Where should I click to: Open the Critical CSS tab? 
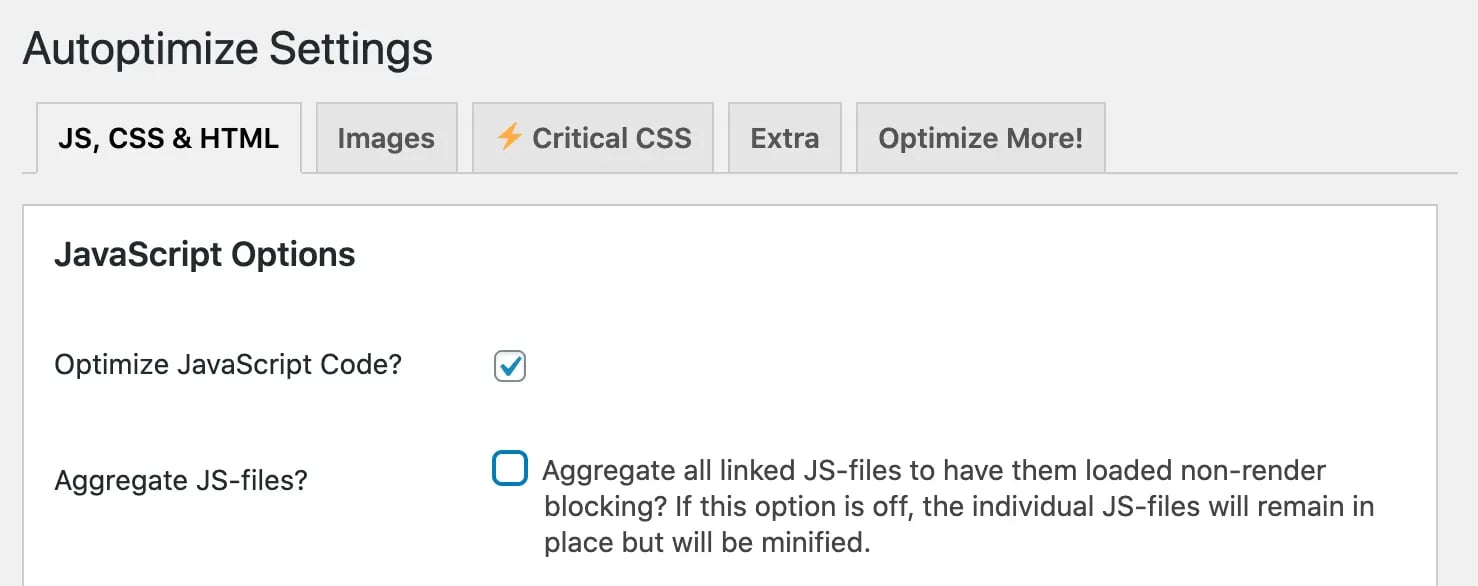coord(592,138)
